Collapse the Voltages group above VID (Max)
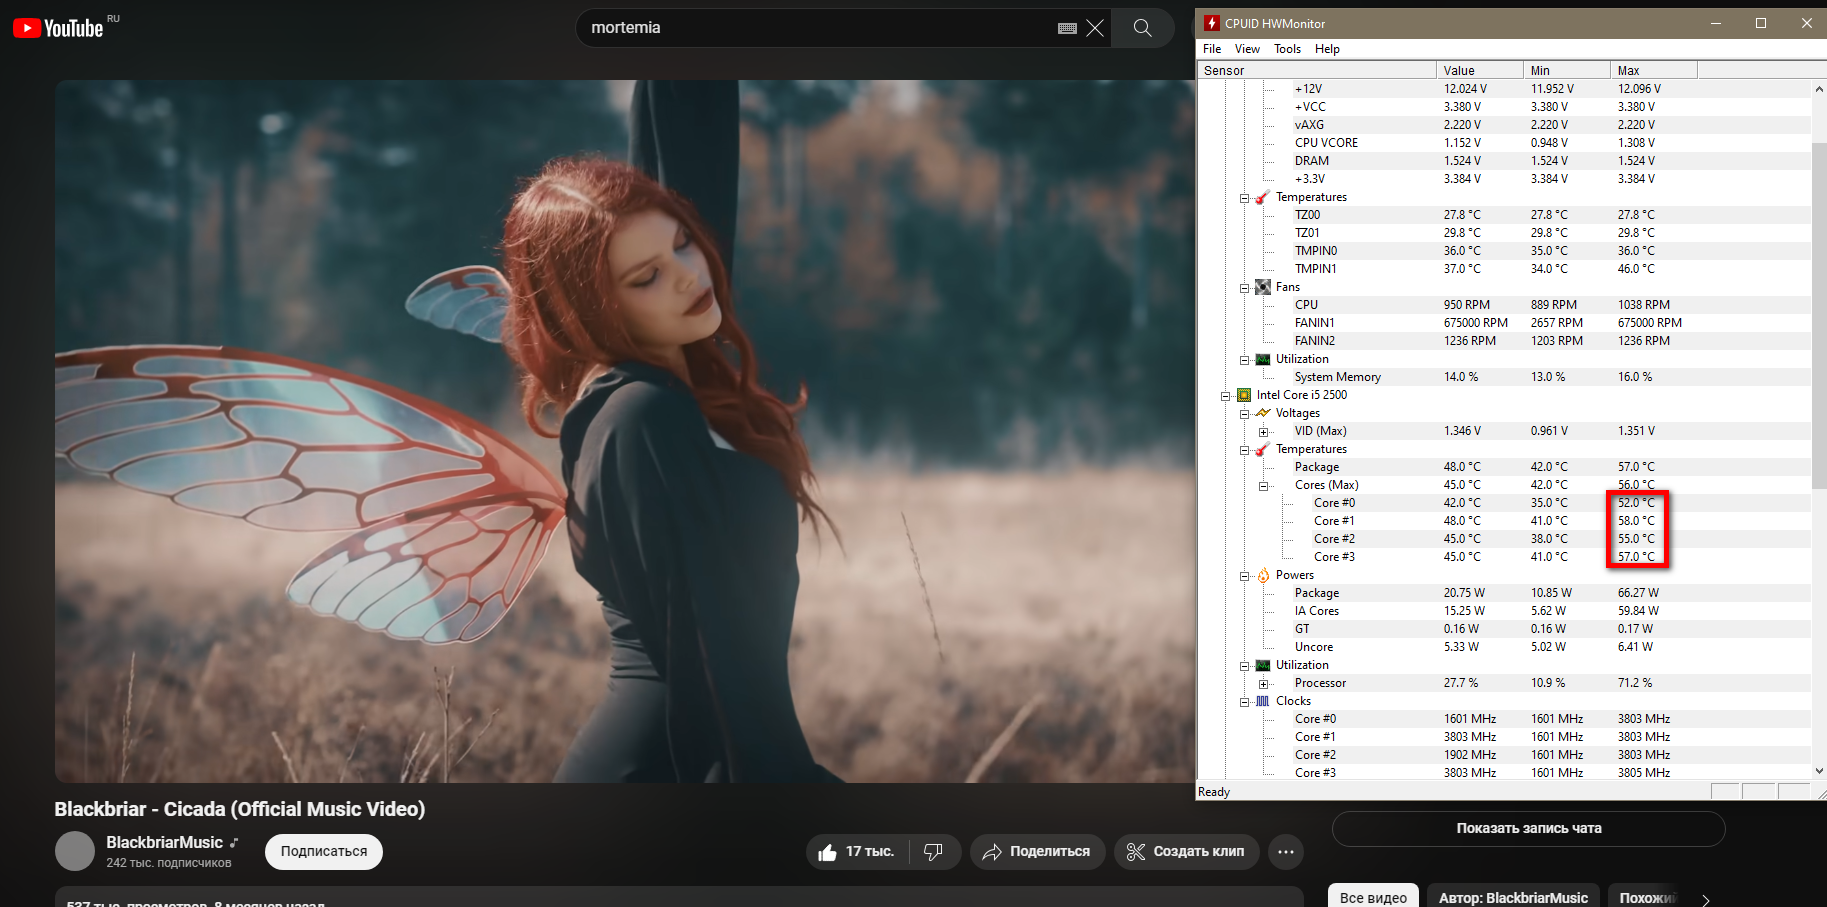Image resolution: width=1827 pixels, height=907 pixels. click(1245, 414)
